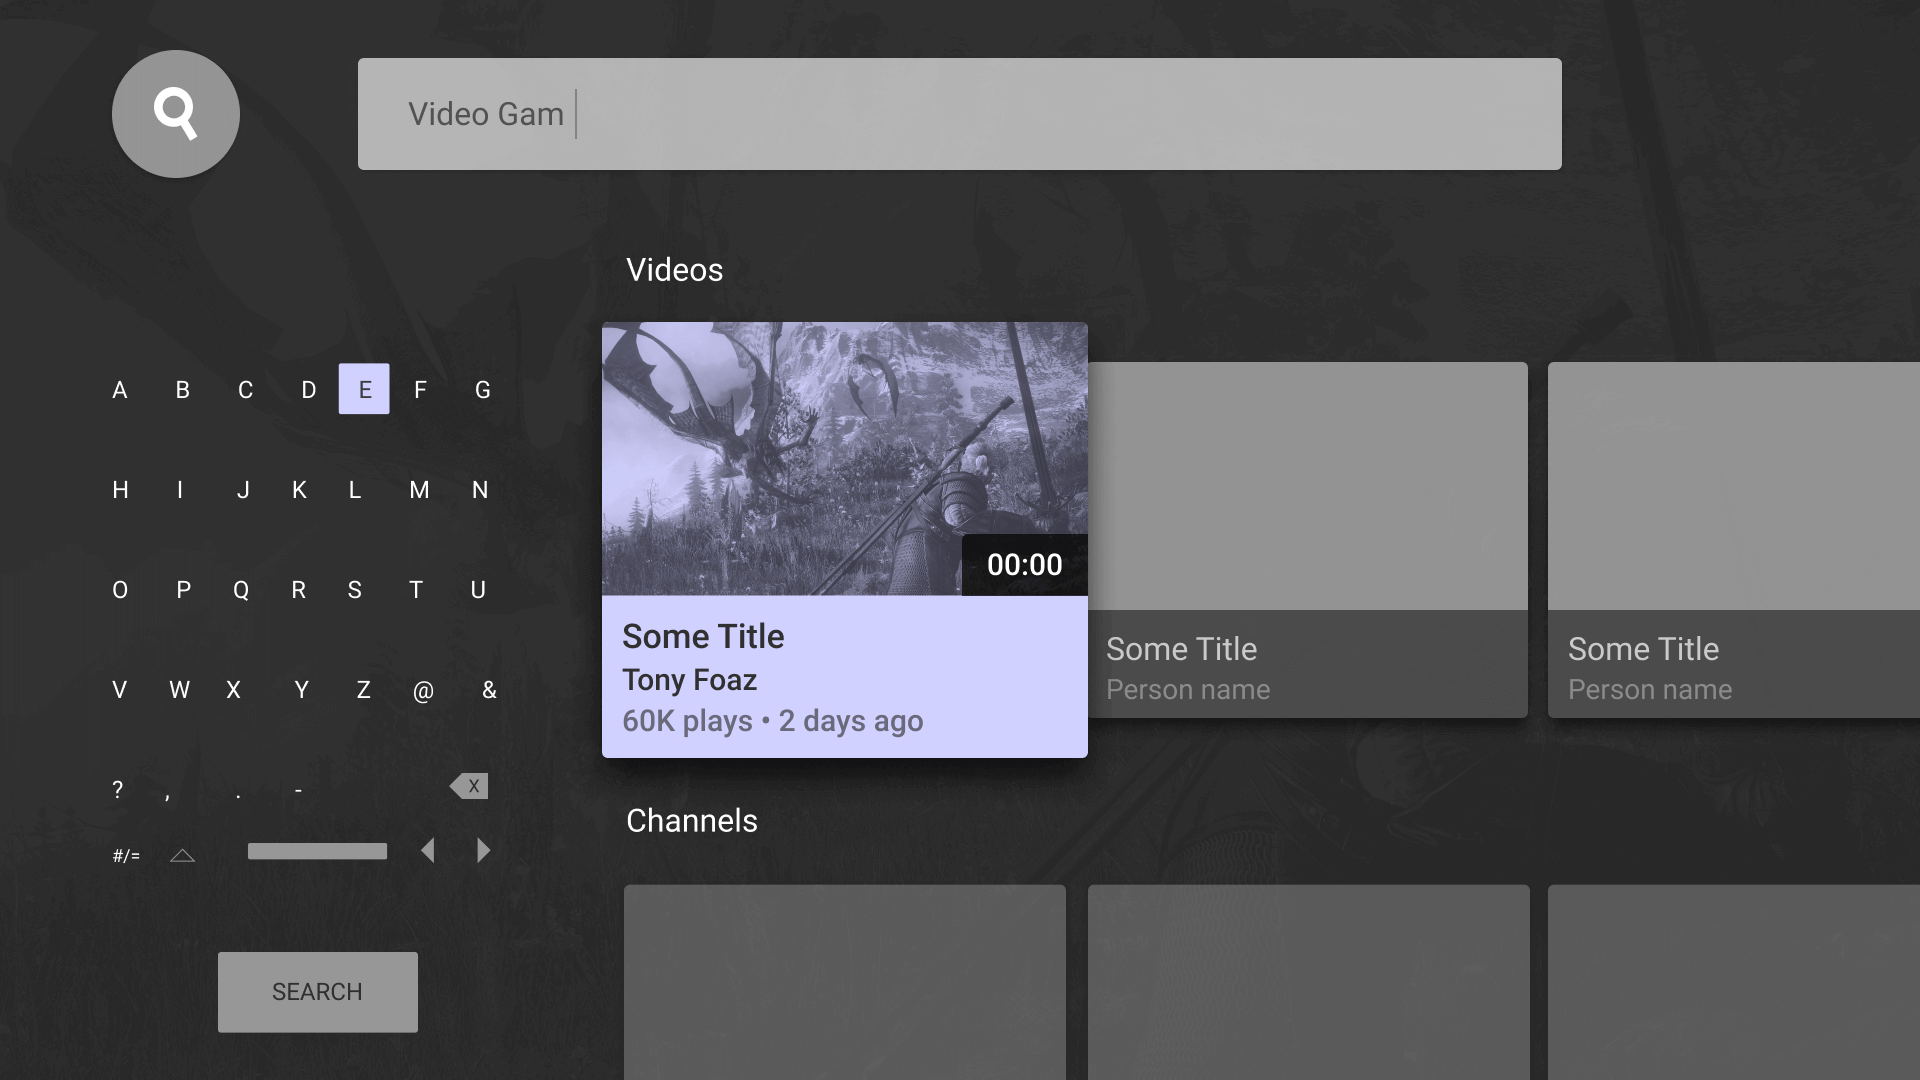1920x1080 pixels.
Task: Tap the letter G key
Action: [483, 390]
